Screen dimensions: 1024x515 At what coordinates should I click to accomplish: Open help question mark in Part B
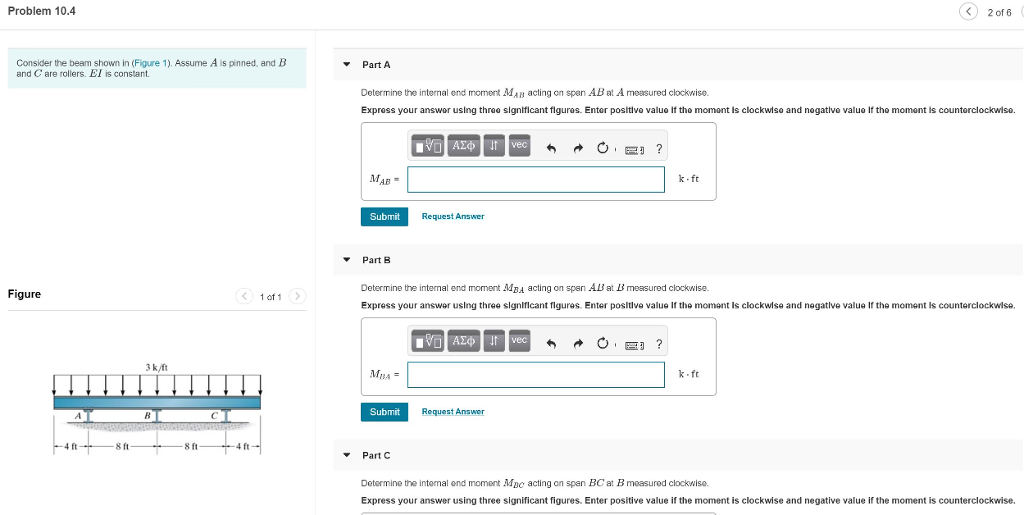click(x=659, y=344)
